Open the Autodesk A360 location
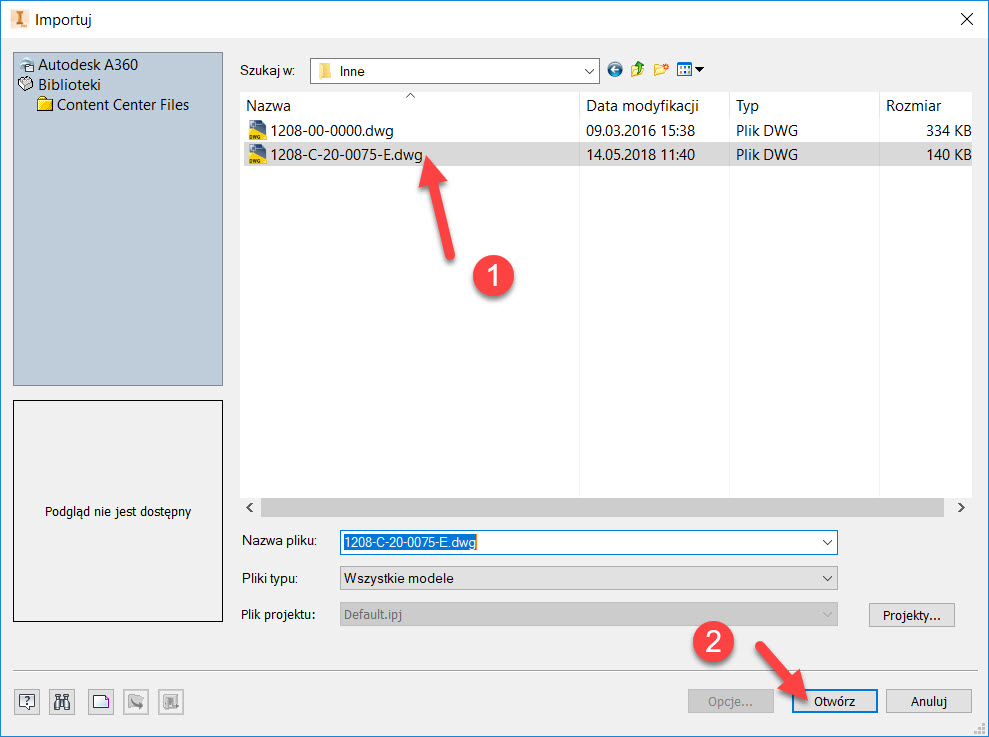Viewport: 989px width, 737px height. pyautogui.click(x=88, y=65)
